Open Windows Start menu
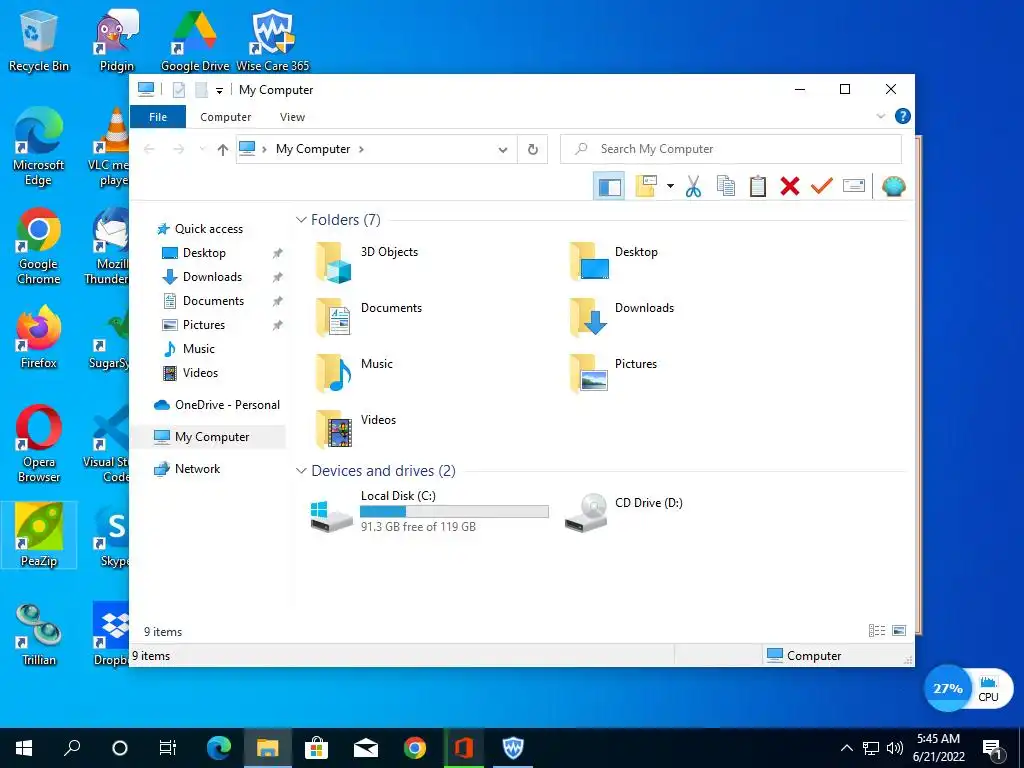The height and width of the screenshot is (768, 1024). click(x=24, y=748)
